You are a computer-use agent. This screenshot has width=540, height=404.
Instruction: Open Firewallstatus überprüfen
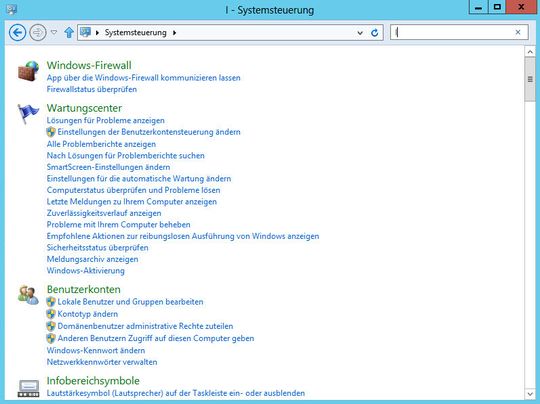pyautogui.click(x=92, y=89)
